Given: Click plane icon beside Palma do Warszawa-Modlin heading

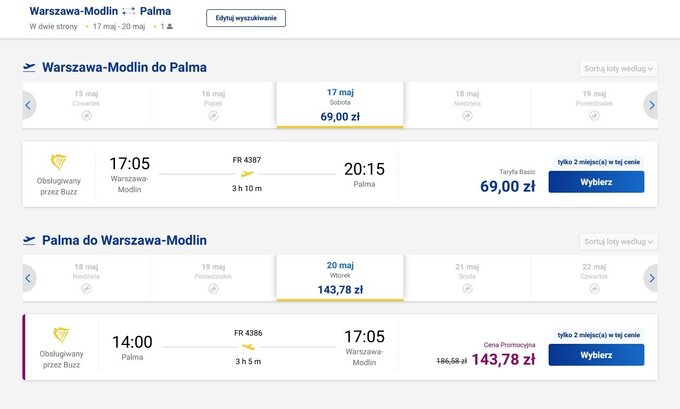Looking at the screenshot, I should pyautogui.click(x=29, y=241).
